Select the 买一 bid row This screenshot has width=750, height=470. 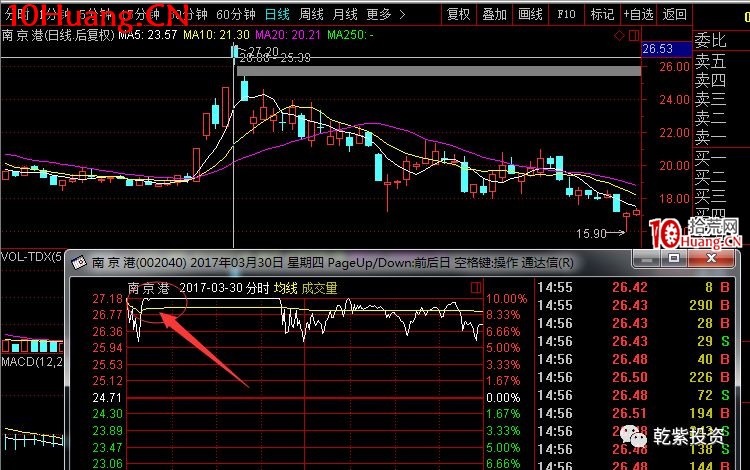click(x=710, y=158)
